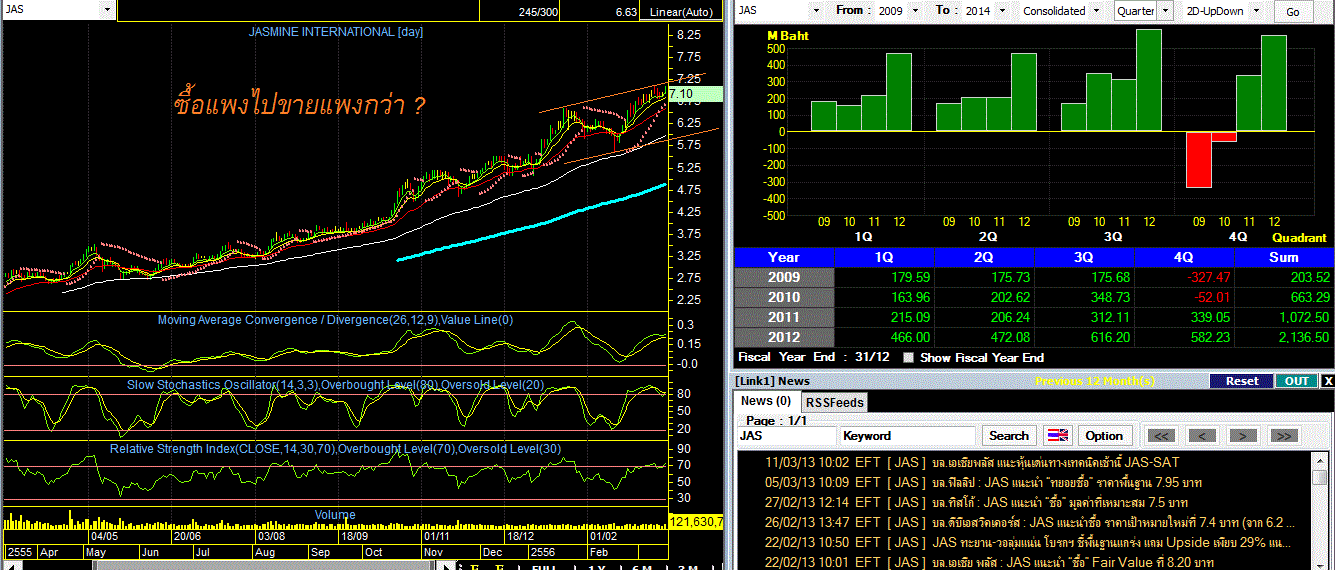
Task: Open news item dated 26/02/13 13:47
Action: coord(1030,522)
